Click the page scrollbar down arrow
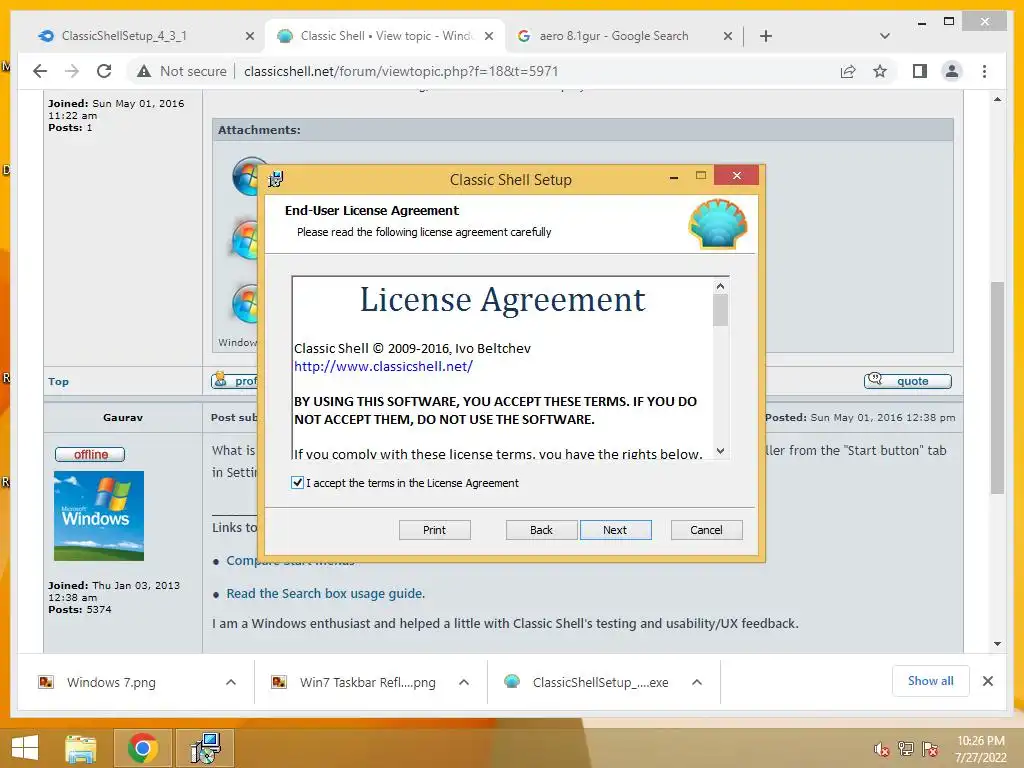 [x=997, y=644]
